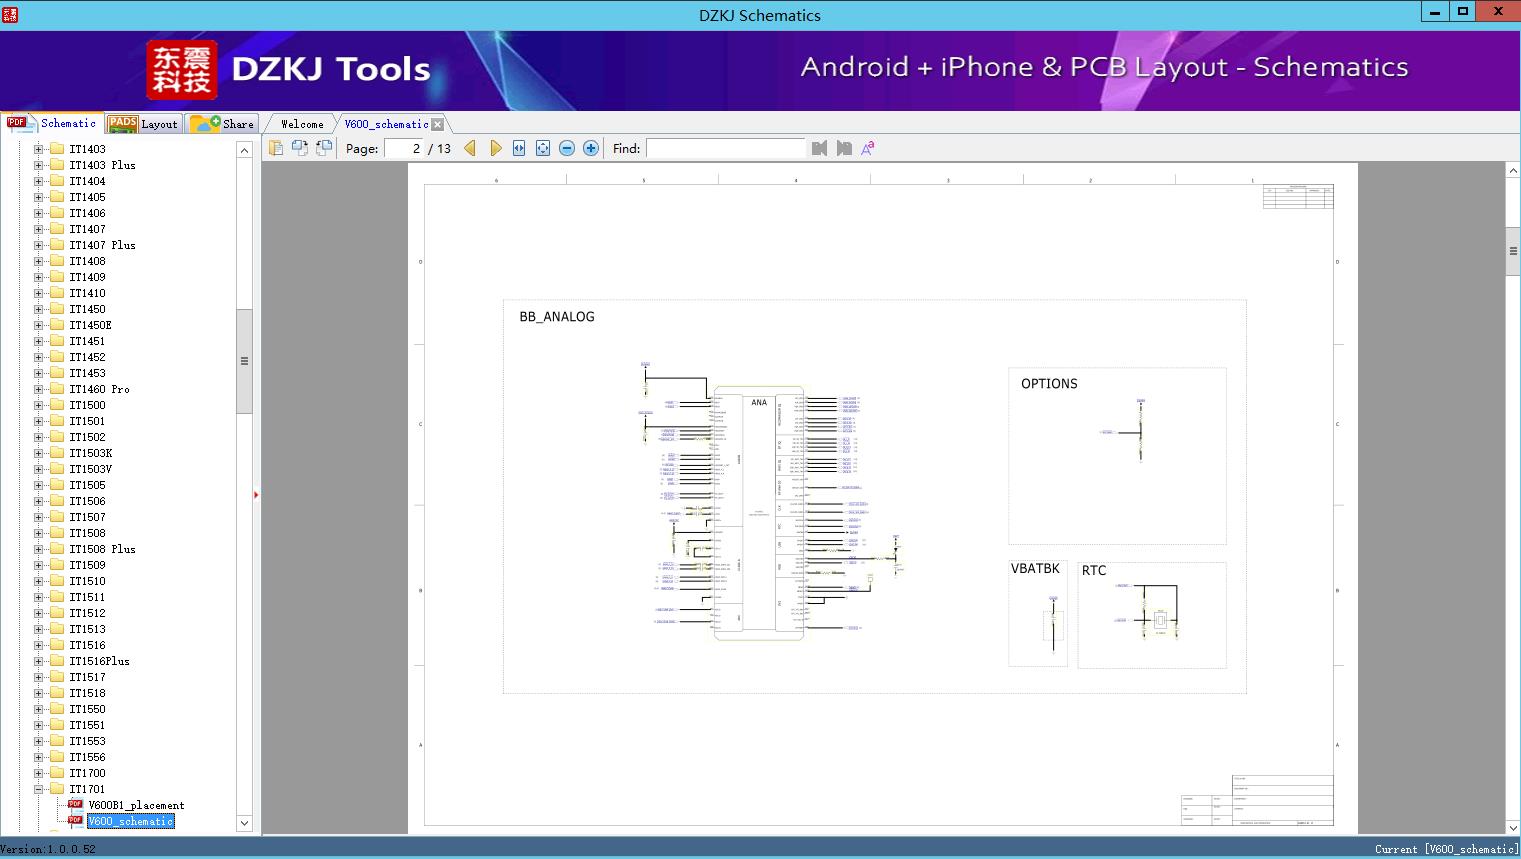Select the IT1516Plus folder
The image size is (1521, 859).
pyautogui.click(x=99, y=661)
